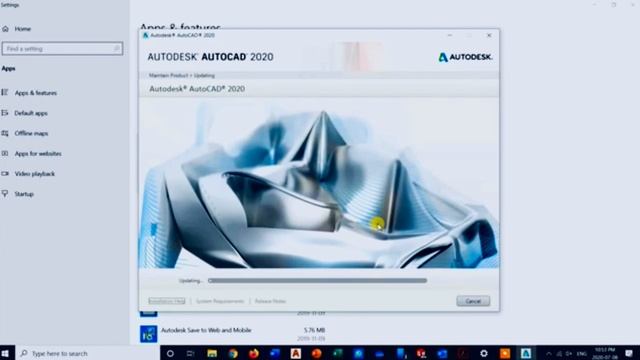Minimize the AutoCAD 2020 installer window
Image resolution: width=640 pixels, height=360 pixels.
click(450, 36)
